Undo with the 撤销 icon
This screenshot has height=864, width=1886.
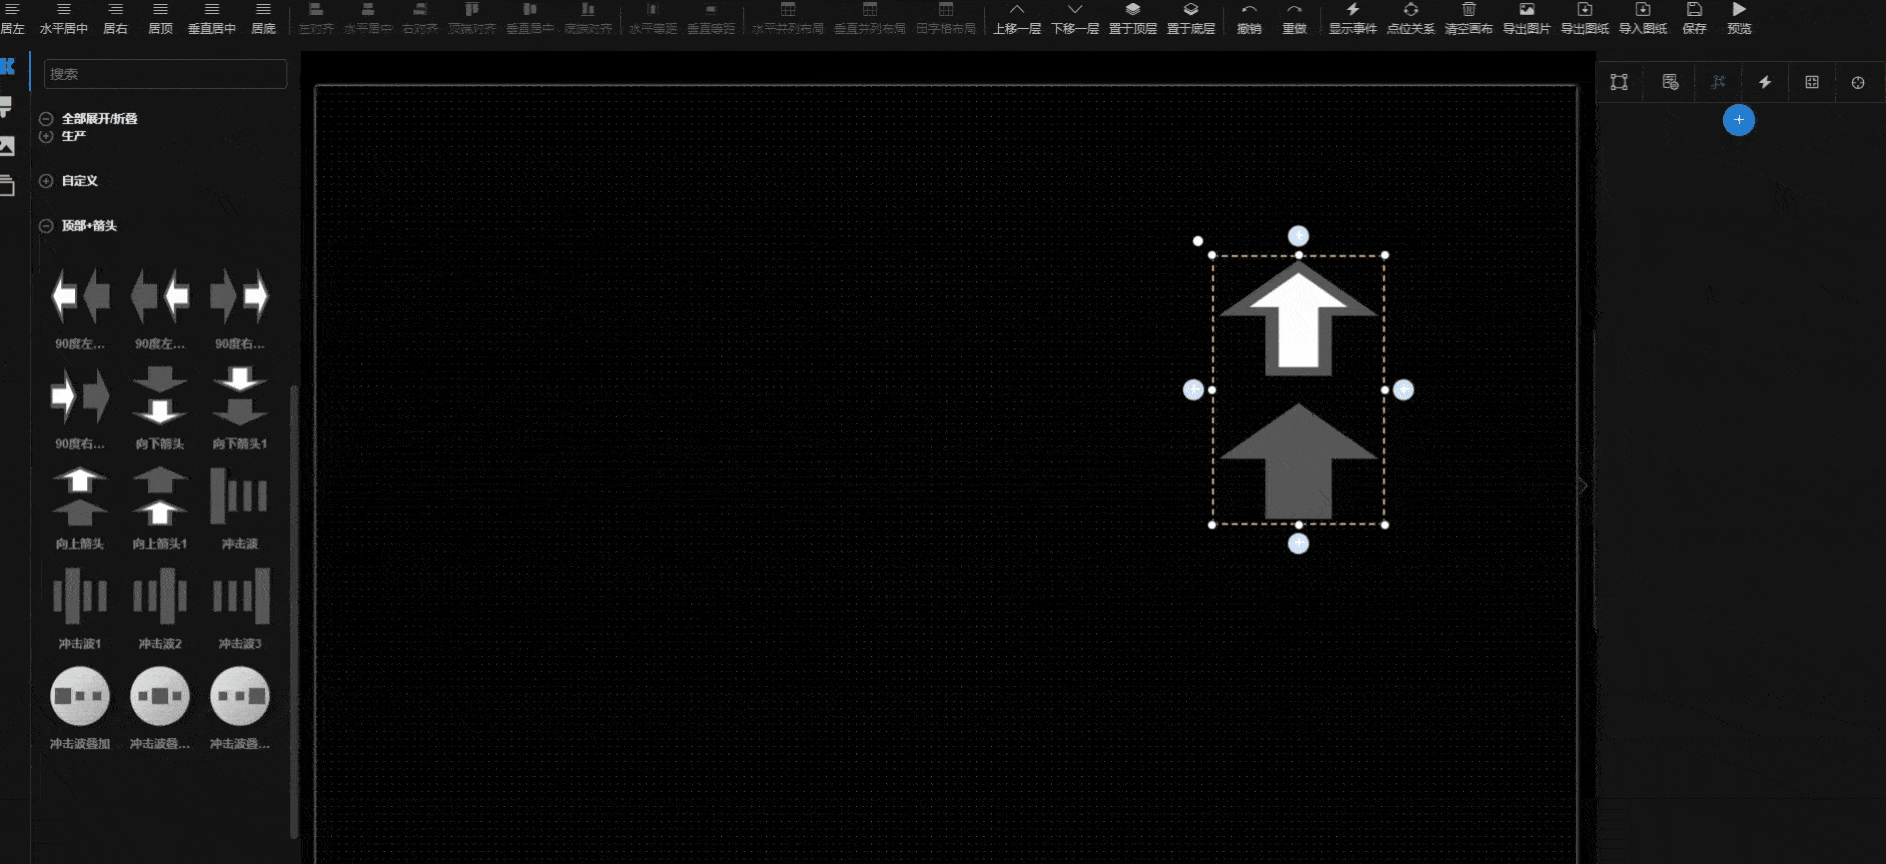tap(1249, 9)
